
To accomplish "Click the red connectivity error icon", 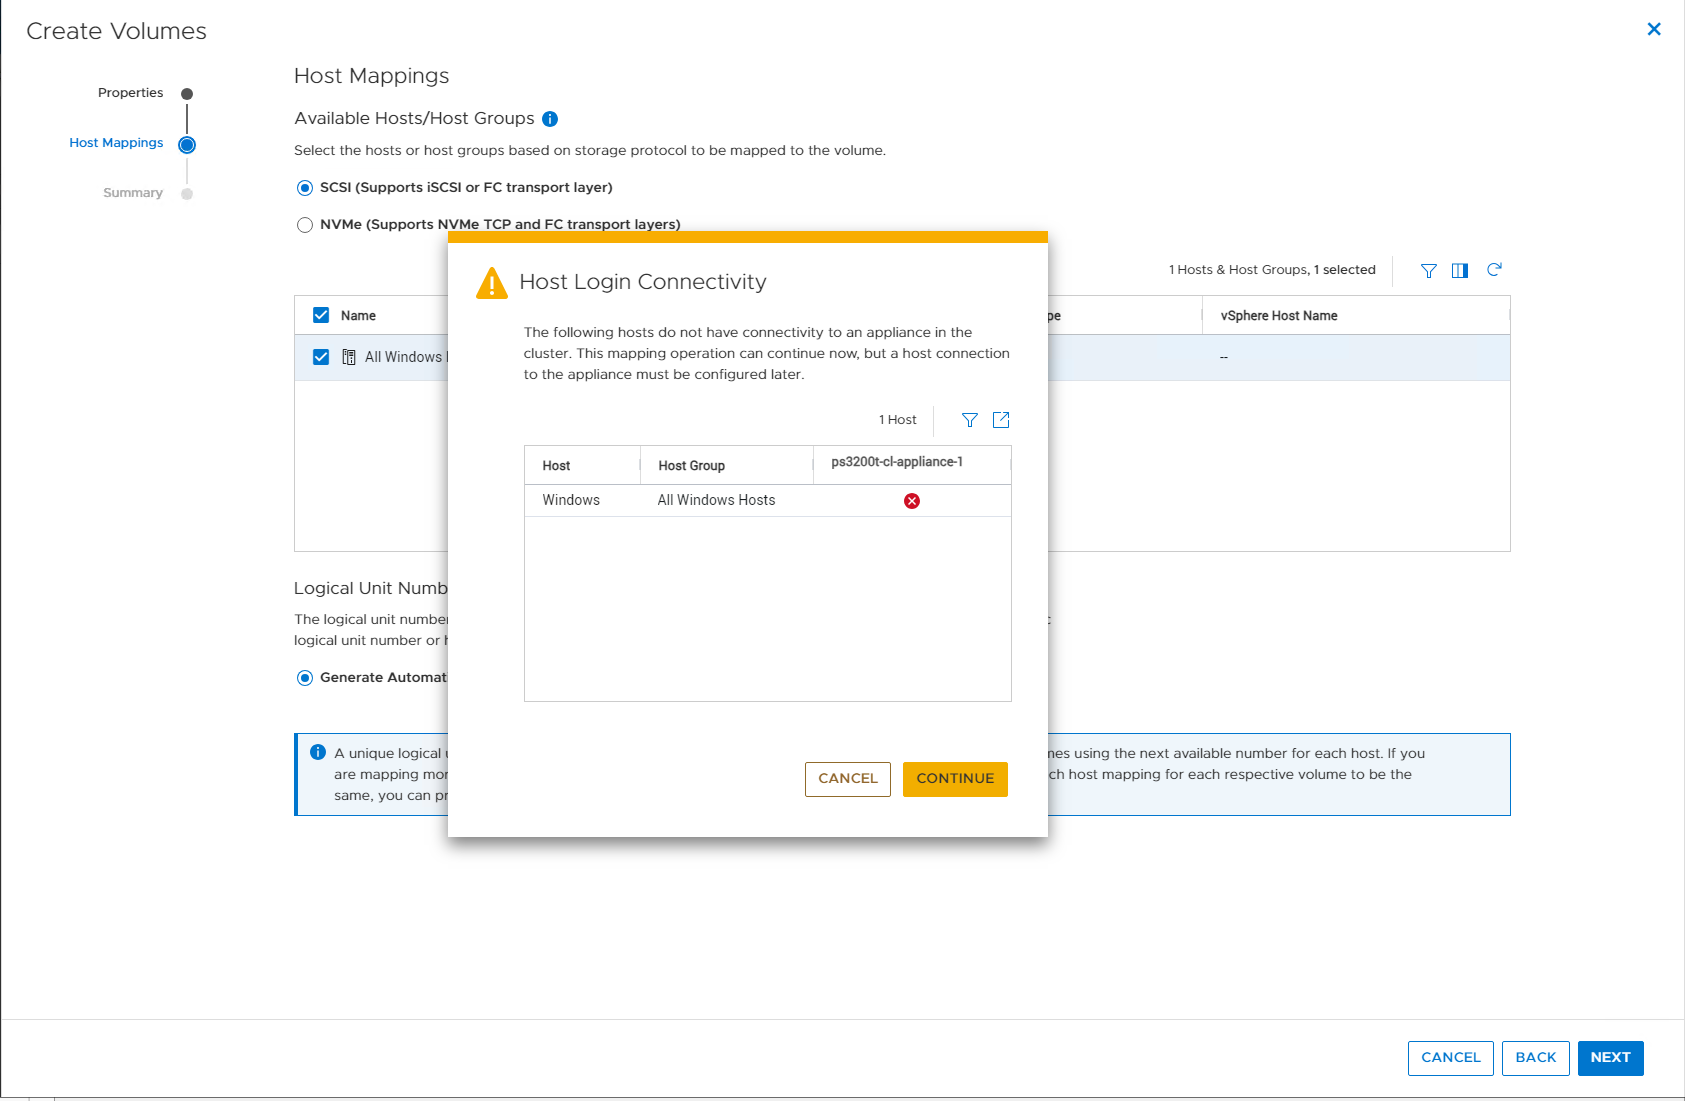I will (912, 501).
